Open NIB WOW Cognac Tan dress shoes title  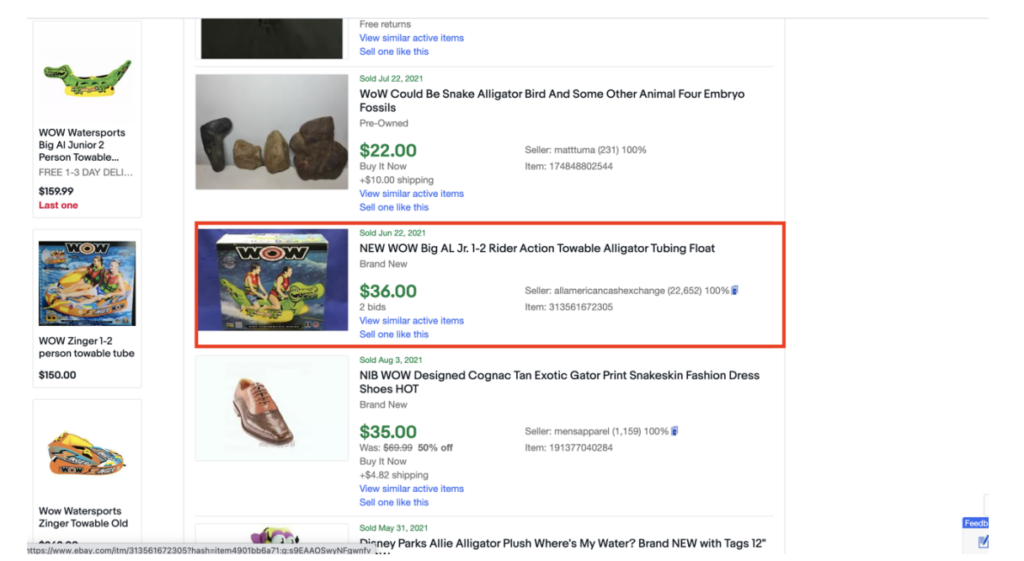(x=559, y=382)
